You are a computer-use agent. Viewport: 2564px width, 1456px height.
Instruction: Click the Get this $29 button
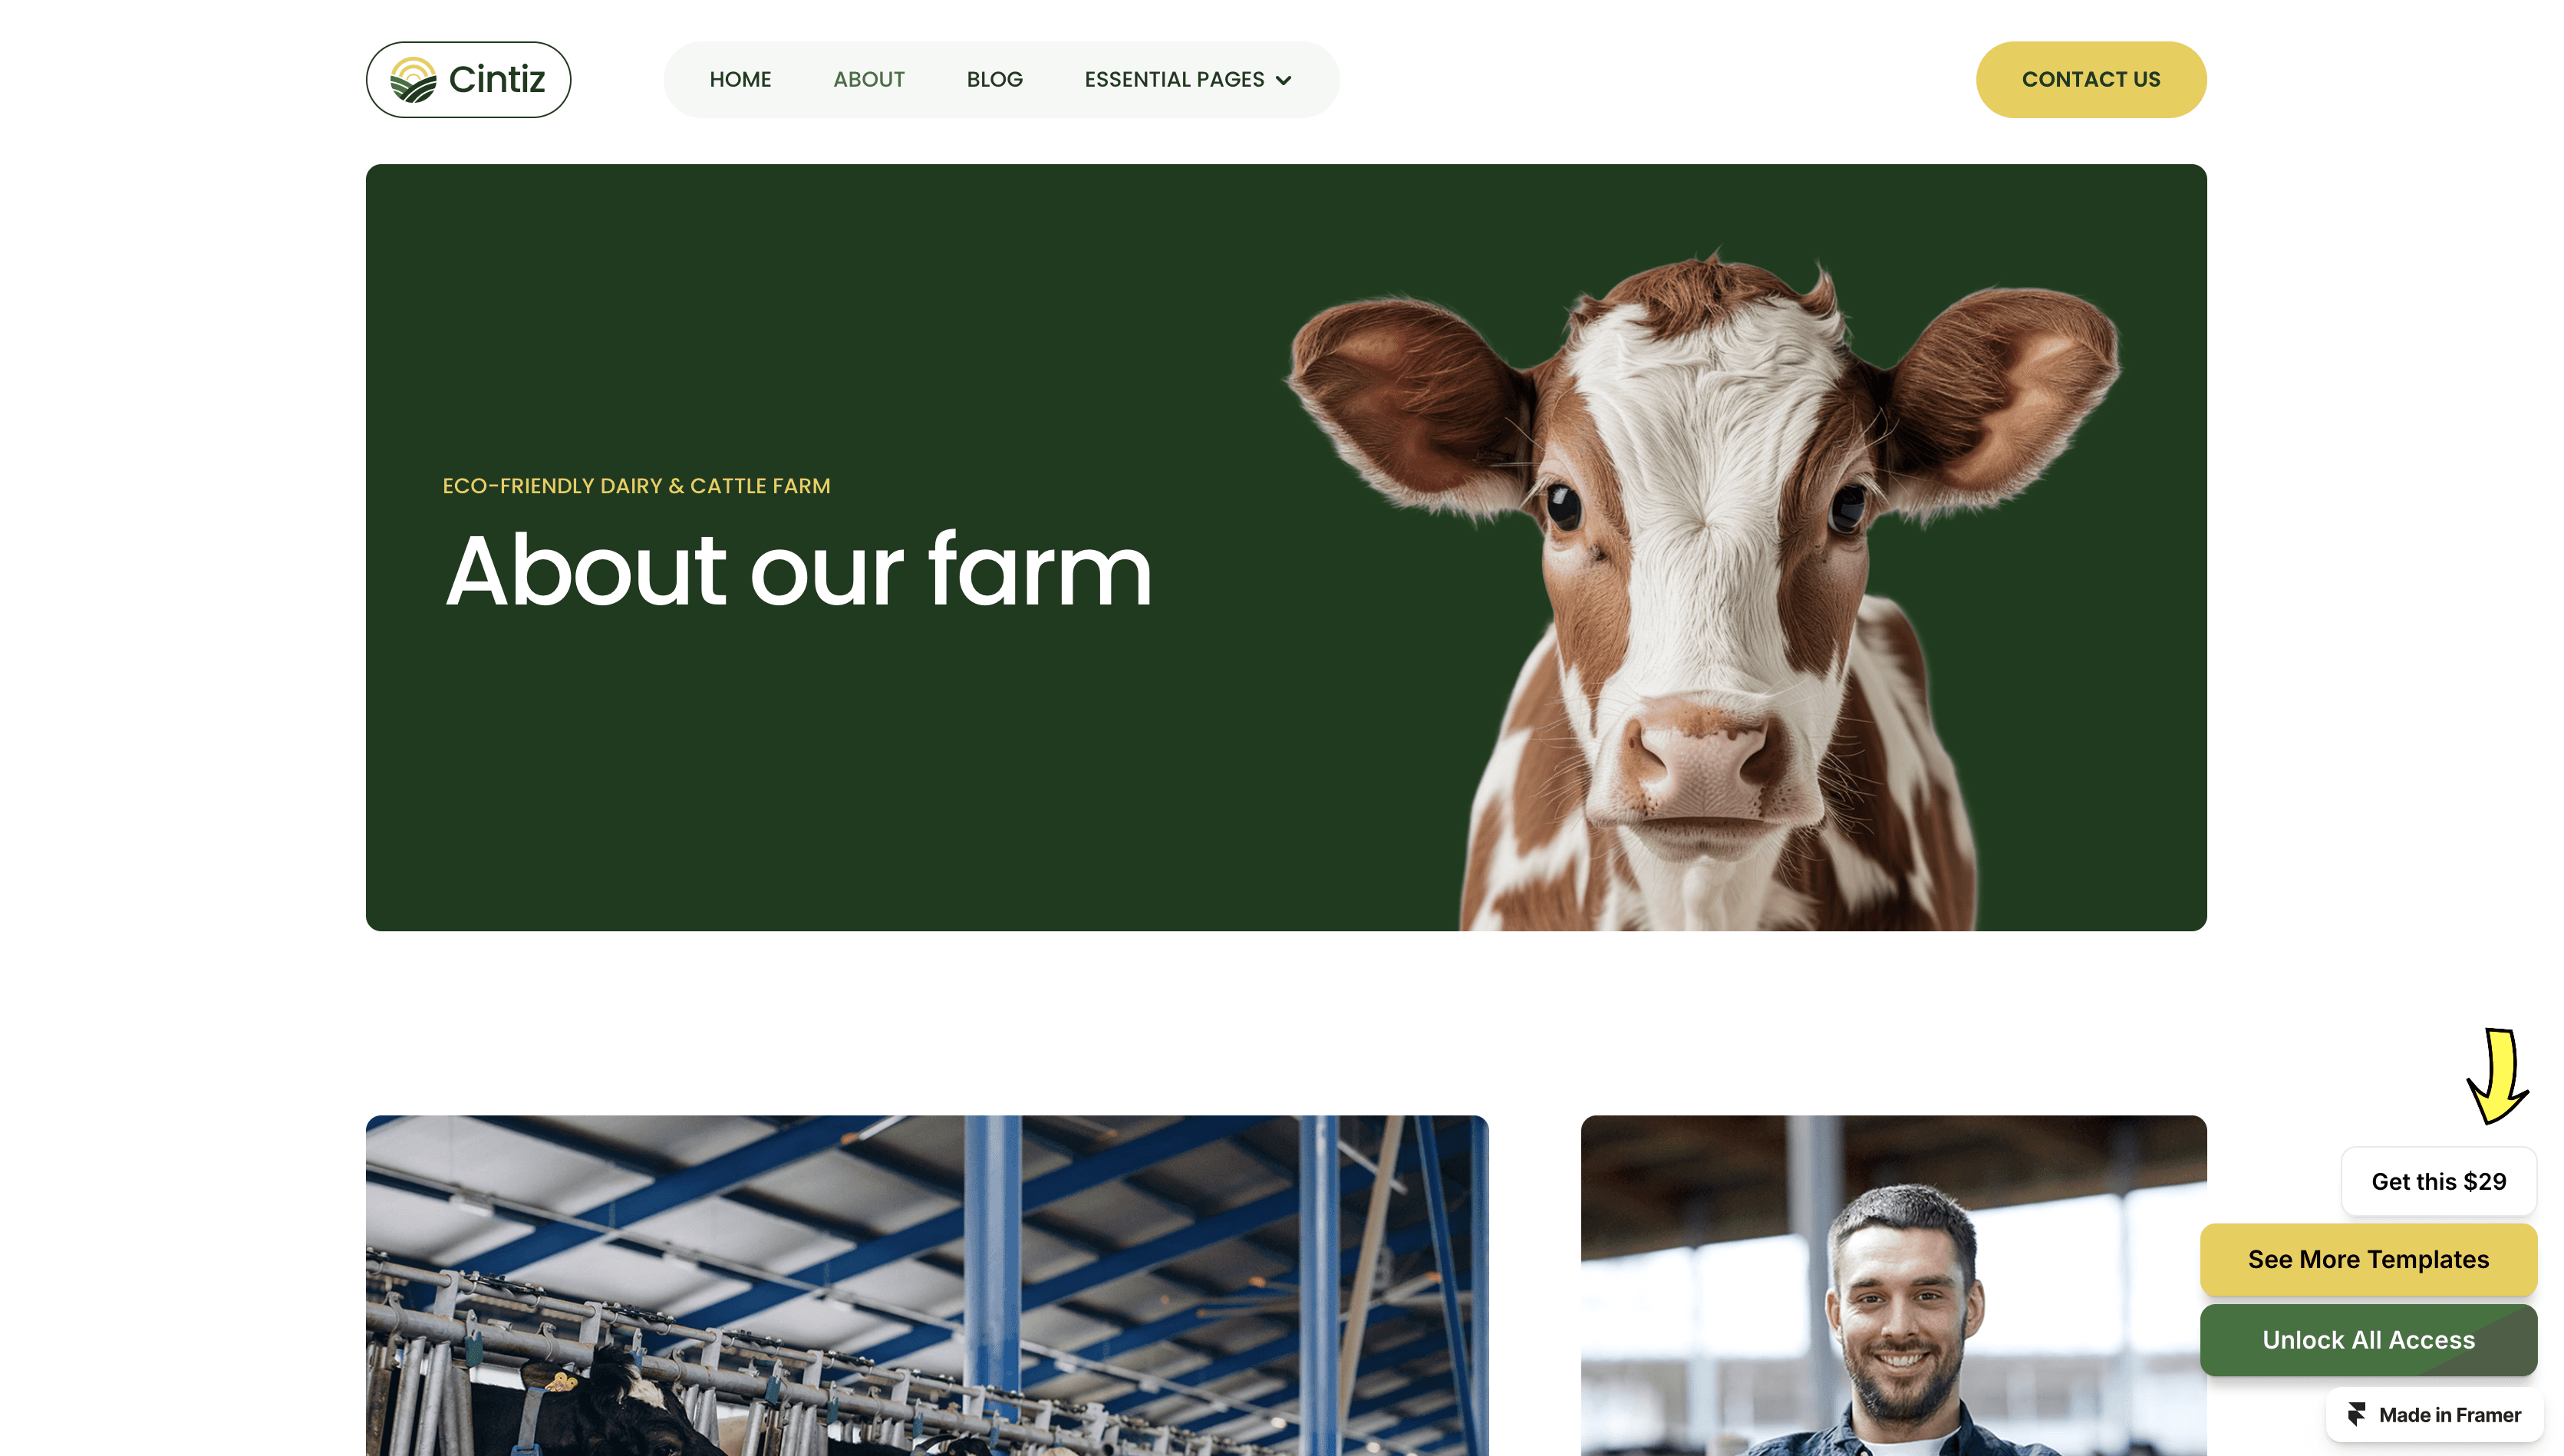tap(2438, 1181)
